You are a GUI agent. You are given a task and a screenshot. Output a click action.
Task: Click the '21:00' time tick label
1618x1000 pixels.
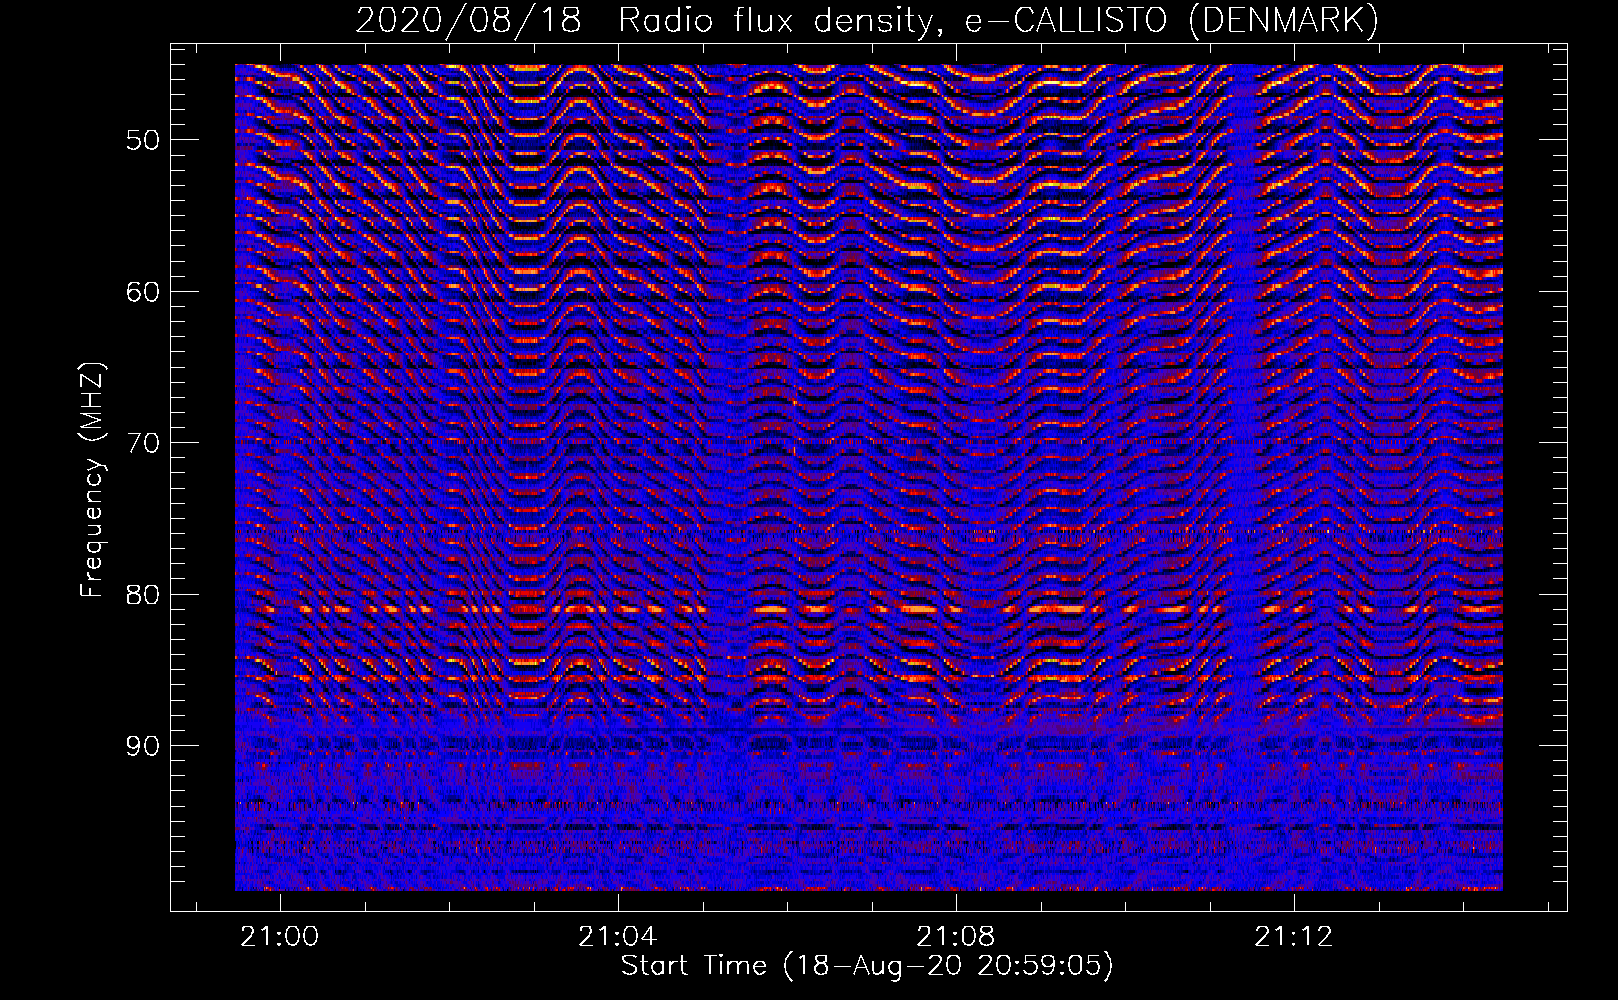[280, 937]
